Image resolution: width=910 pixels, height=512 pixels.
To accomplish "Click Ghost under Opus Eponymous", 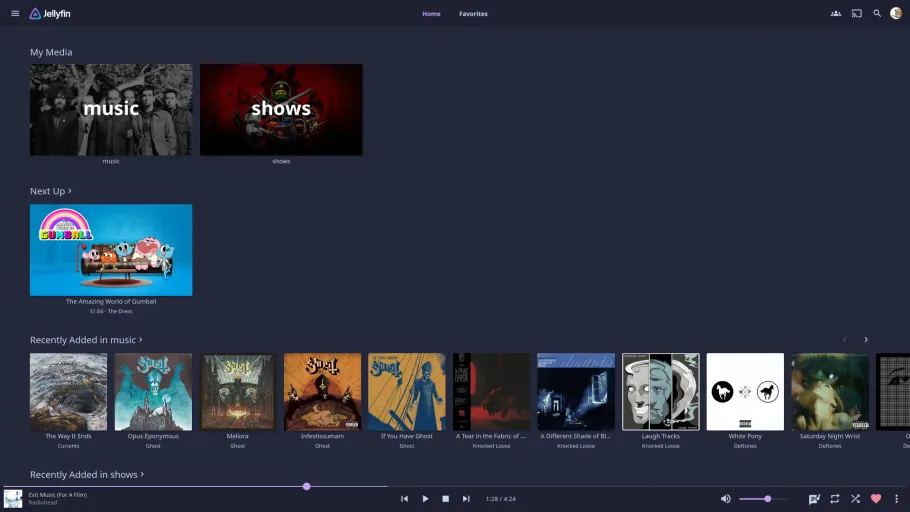I will 153,446.
